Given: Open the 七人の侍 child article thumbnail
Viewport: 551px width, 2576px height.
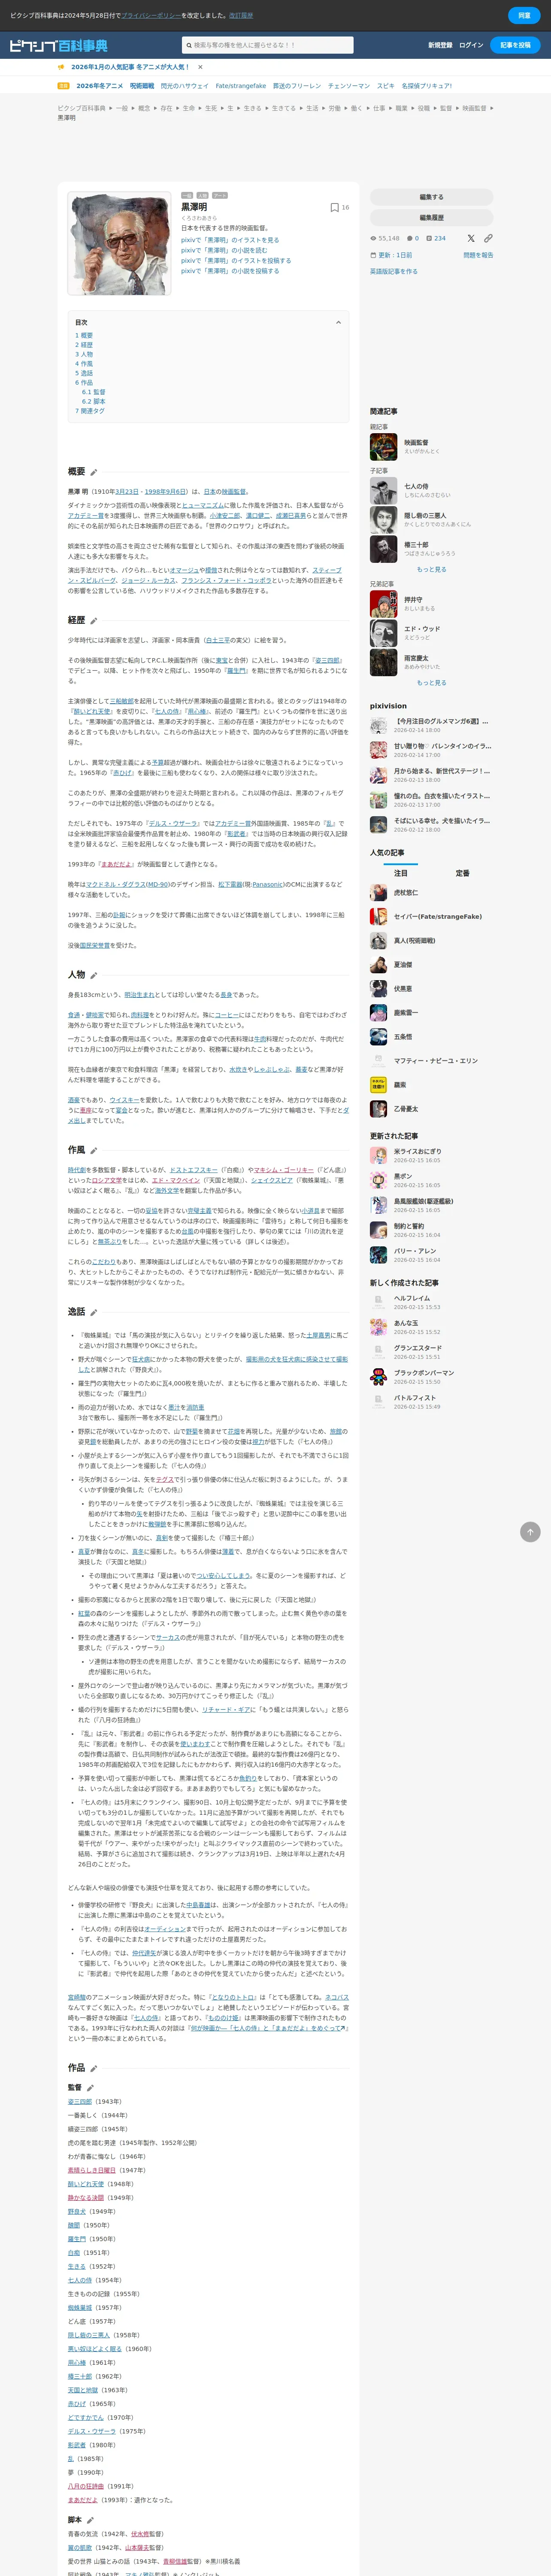Looking at the screenshot, I should 384,491.
